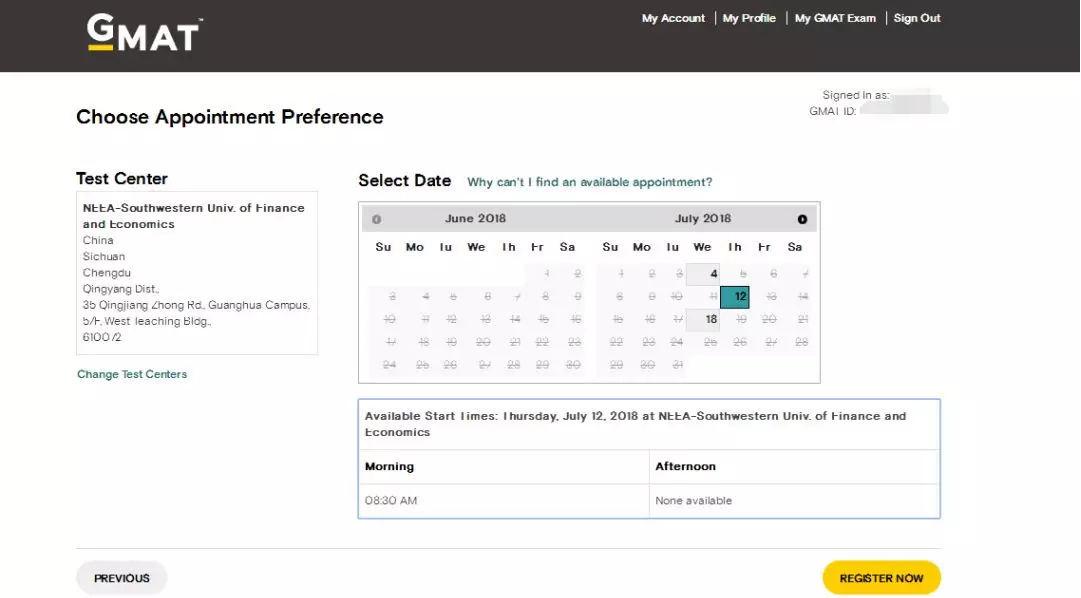This screenshot has width=1081, height=598.
Task: Click the Choose Appointment Preference heading
Action: (x=230, y=117)
